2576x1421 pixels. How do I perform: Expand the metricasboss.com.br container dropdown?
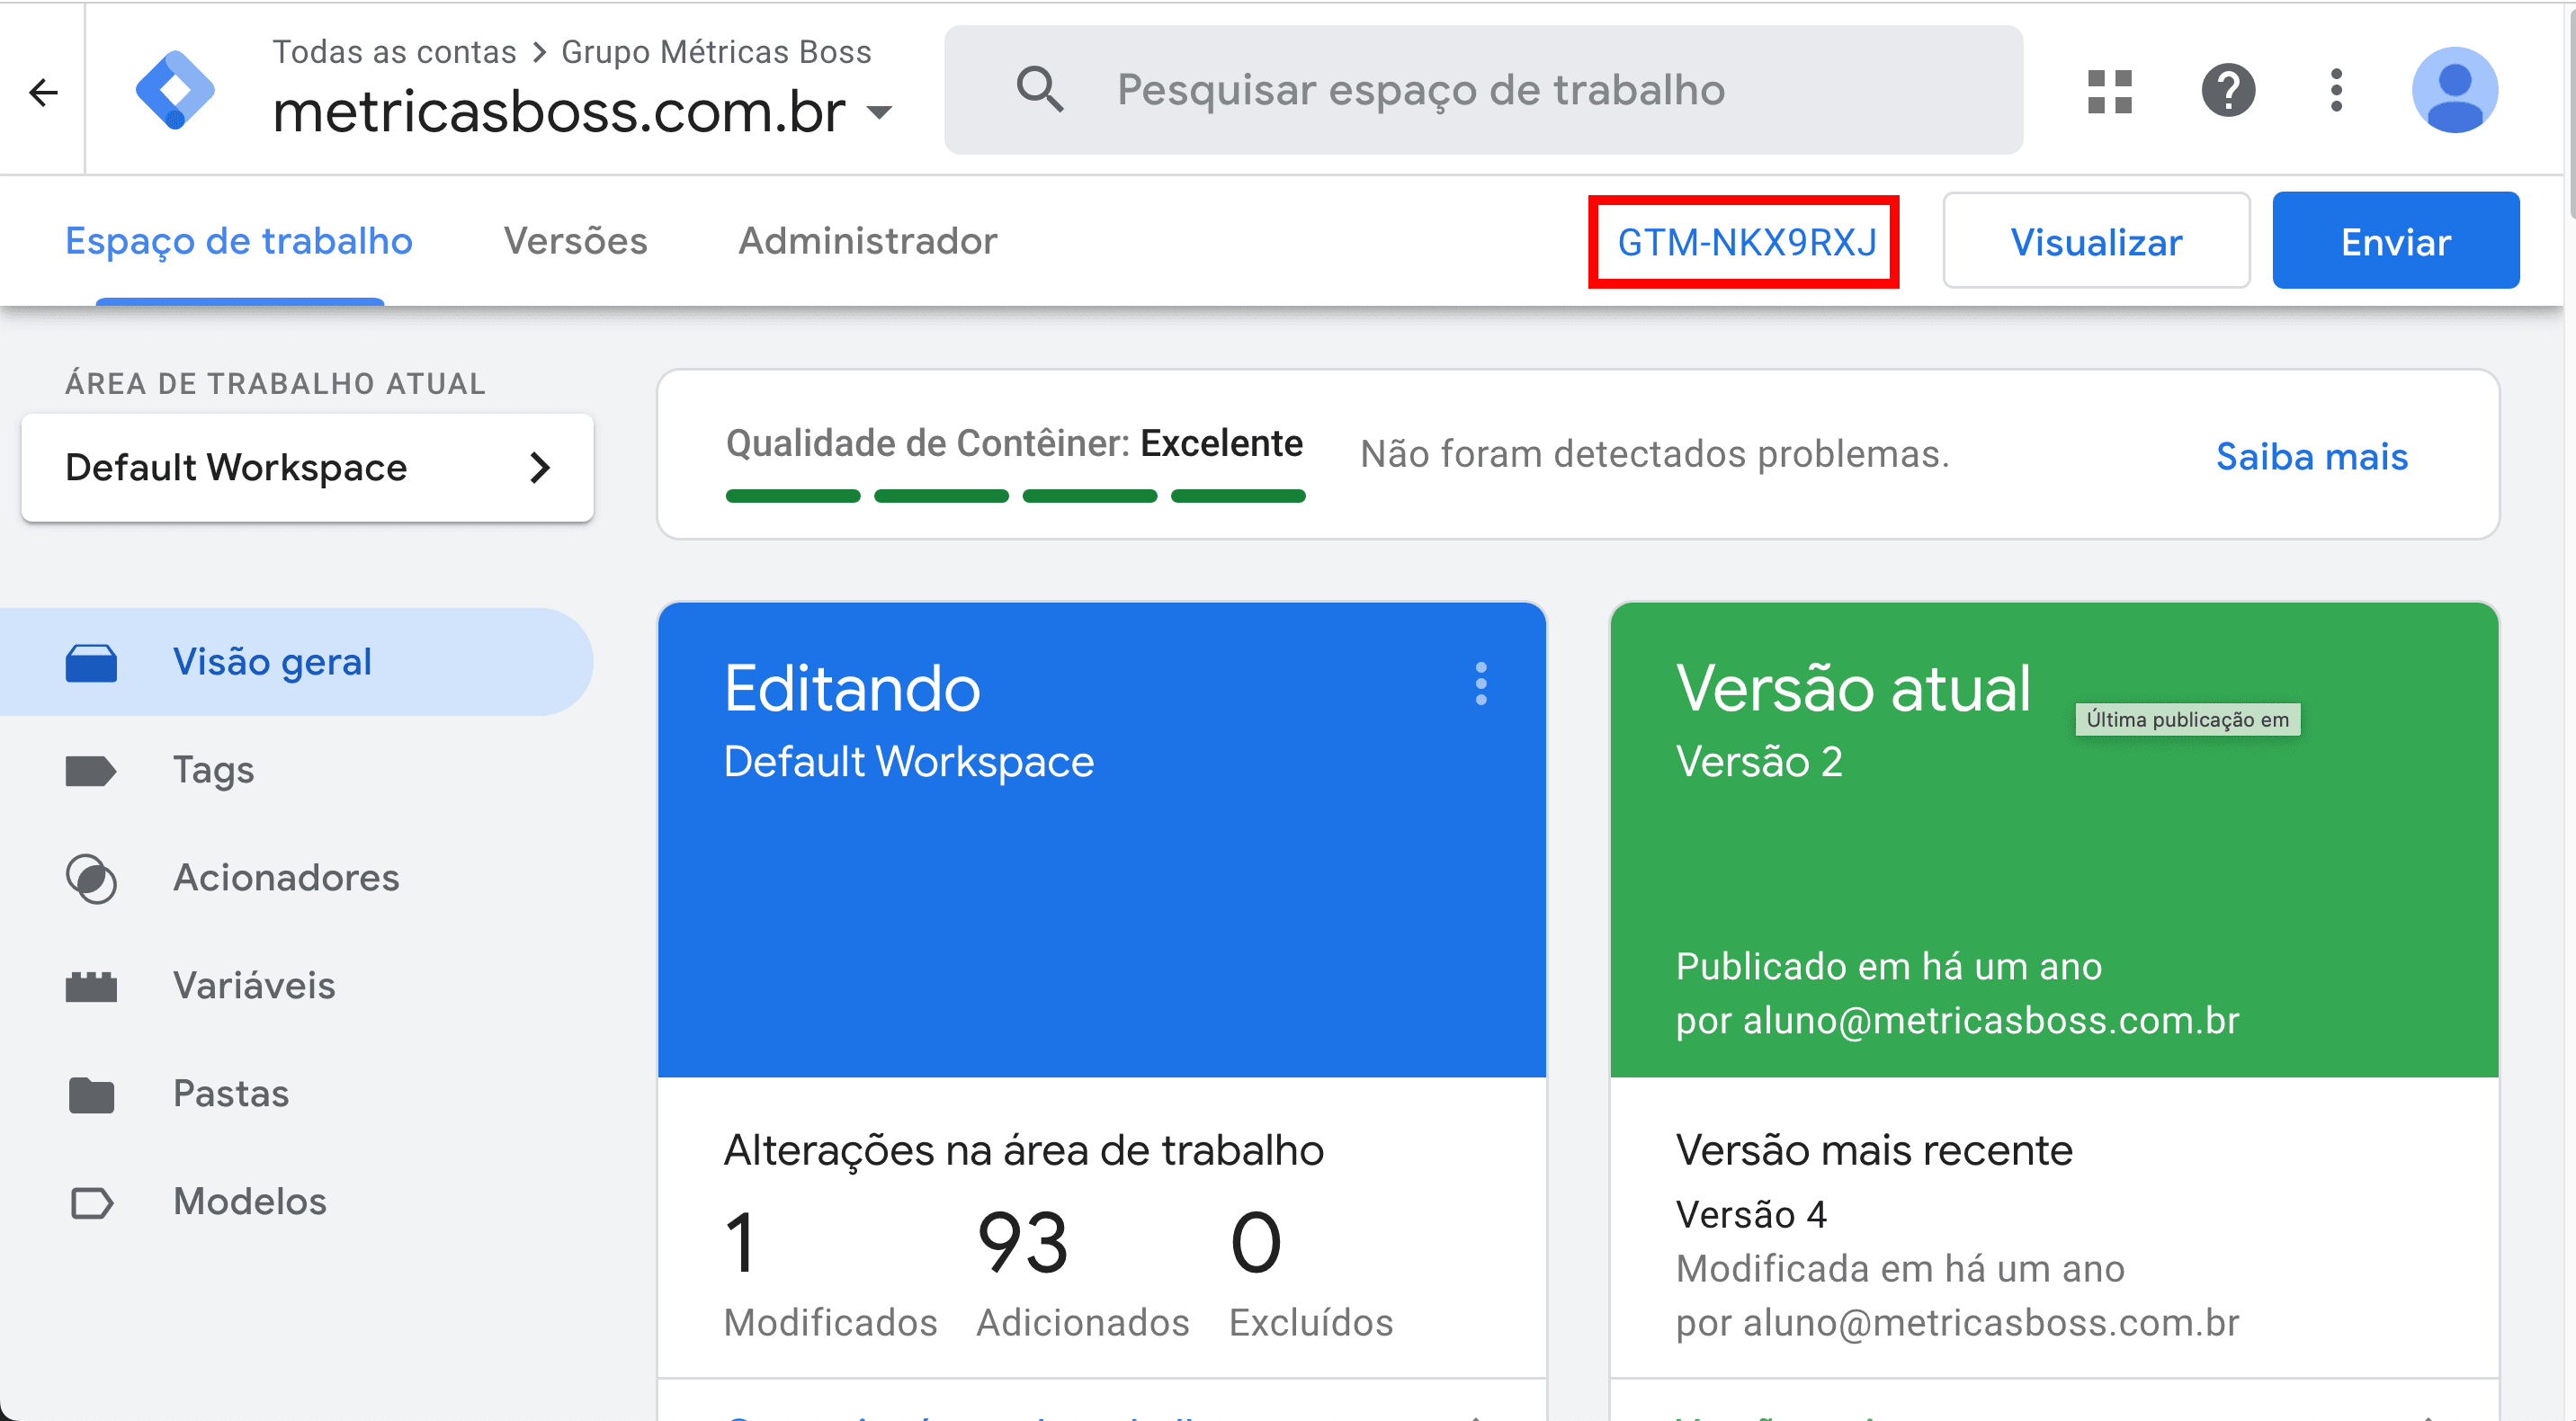(x=880, y=112)
